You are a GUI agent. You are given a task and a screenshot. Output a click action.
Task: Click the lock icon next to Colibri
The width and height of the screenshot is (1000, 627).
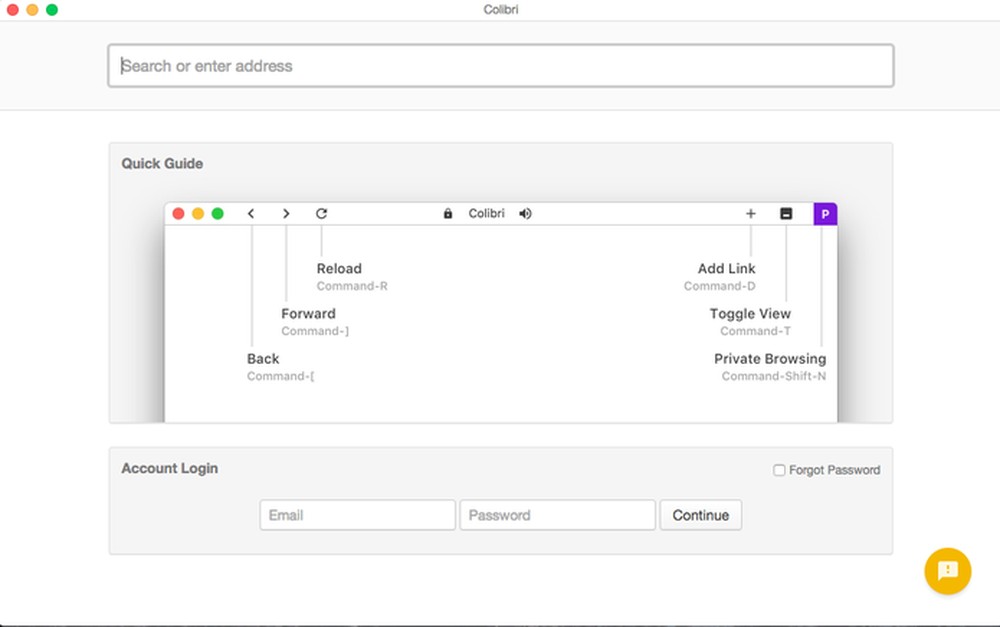447,213
